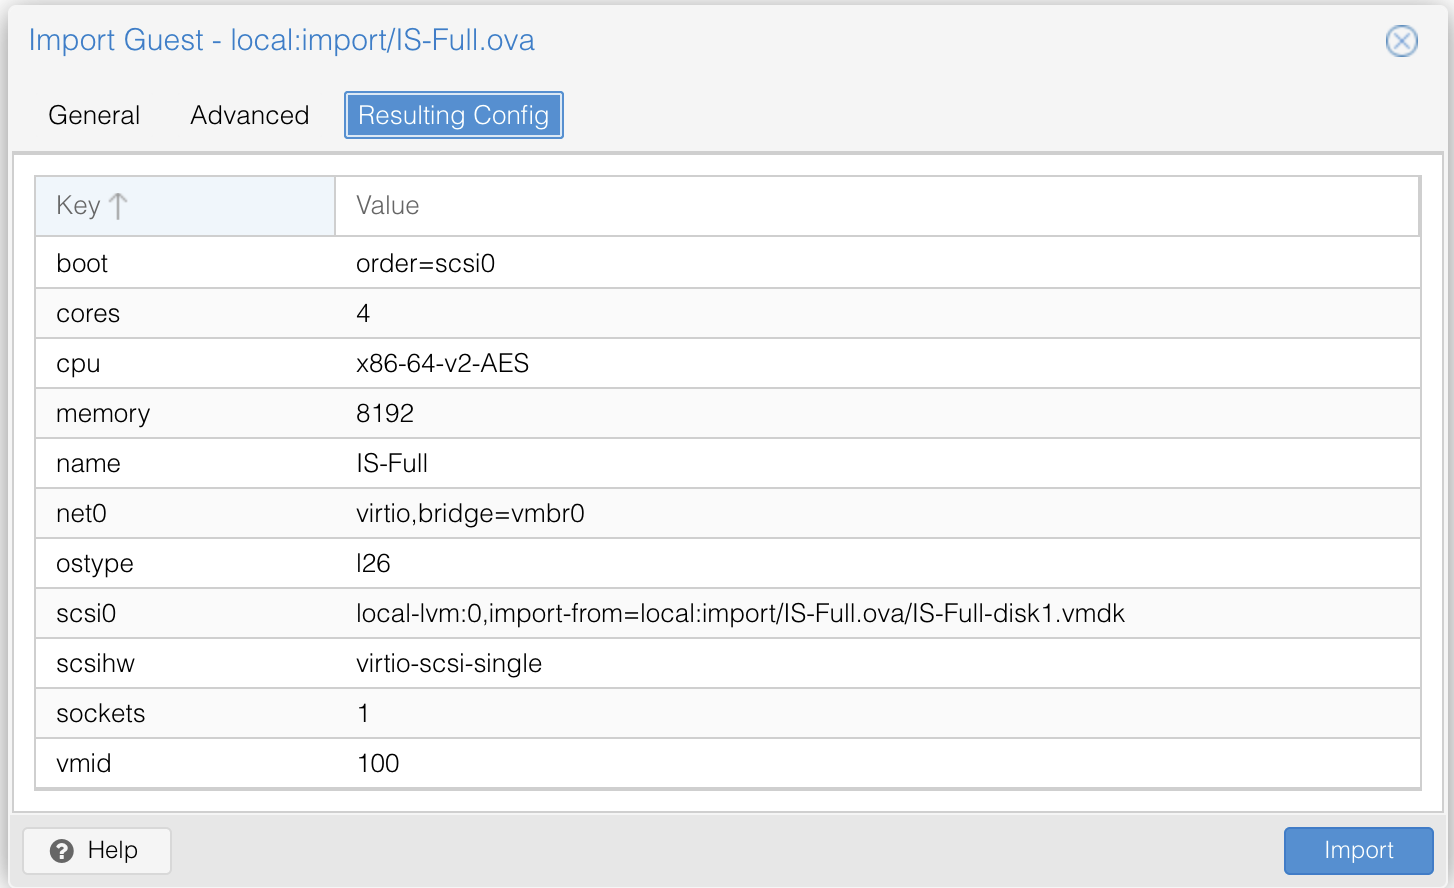This screenshot has height=888, width=1454.
Task: Click the vmid 100 row
Action: click(x=728, y=763)
